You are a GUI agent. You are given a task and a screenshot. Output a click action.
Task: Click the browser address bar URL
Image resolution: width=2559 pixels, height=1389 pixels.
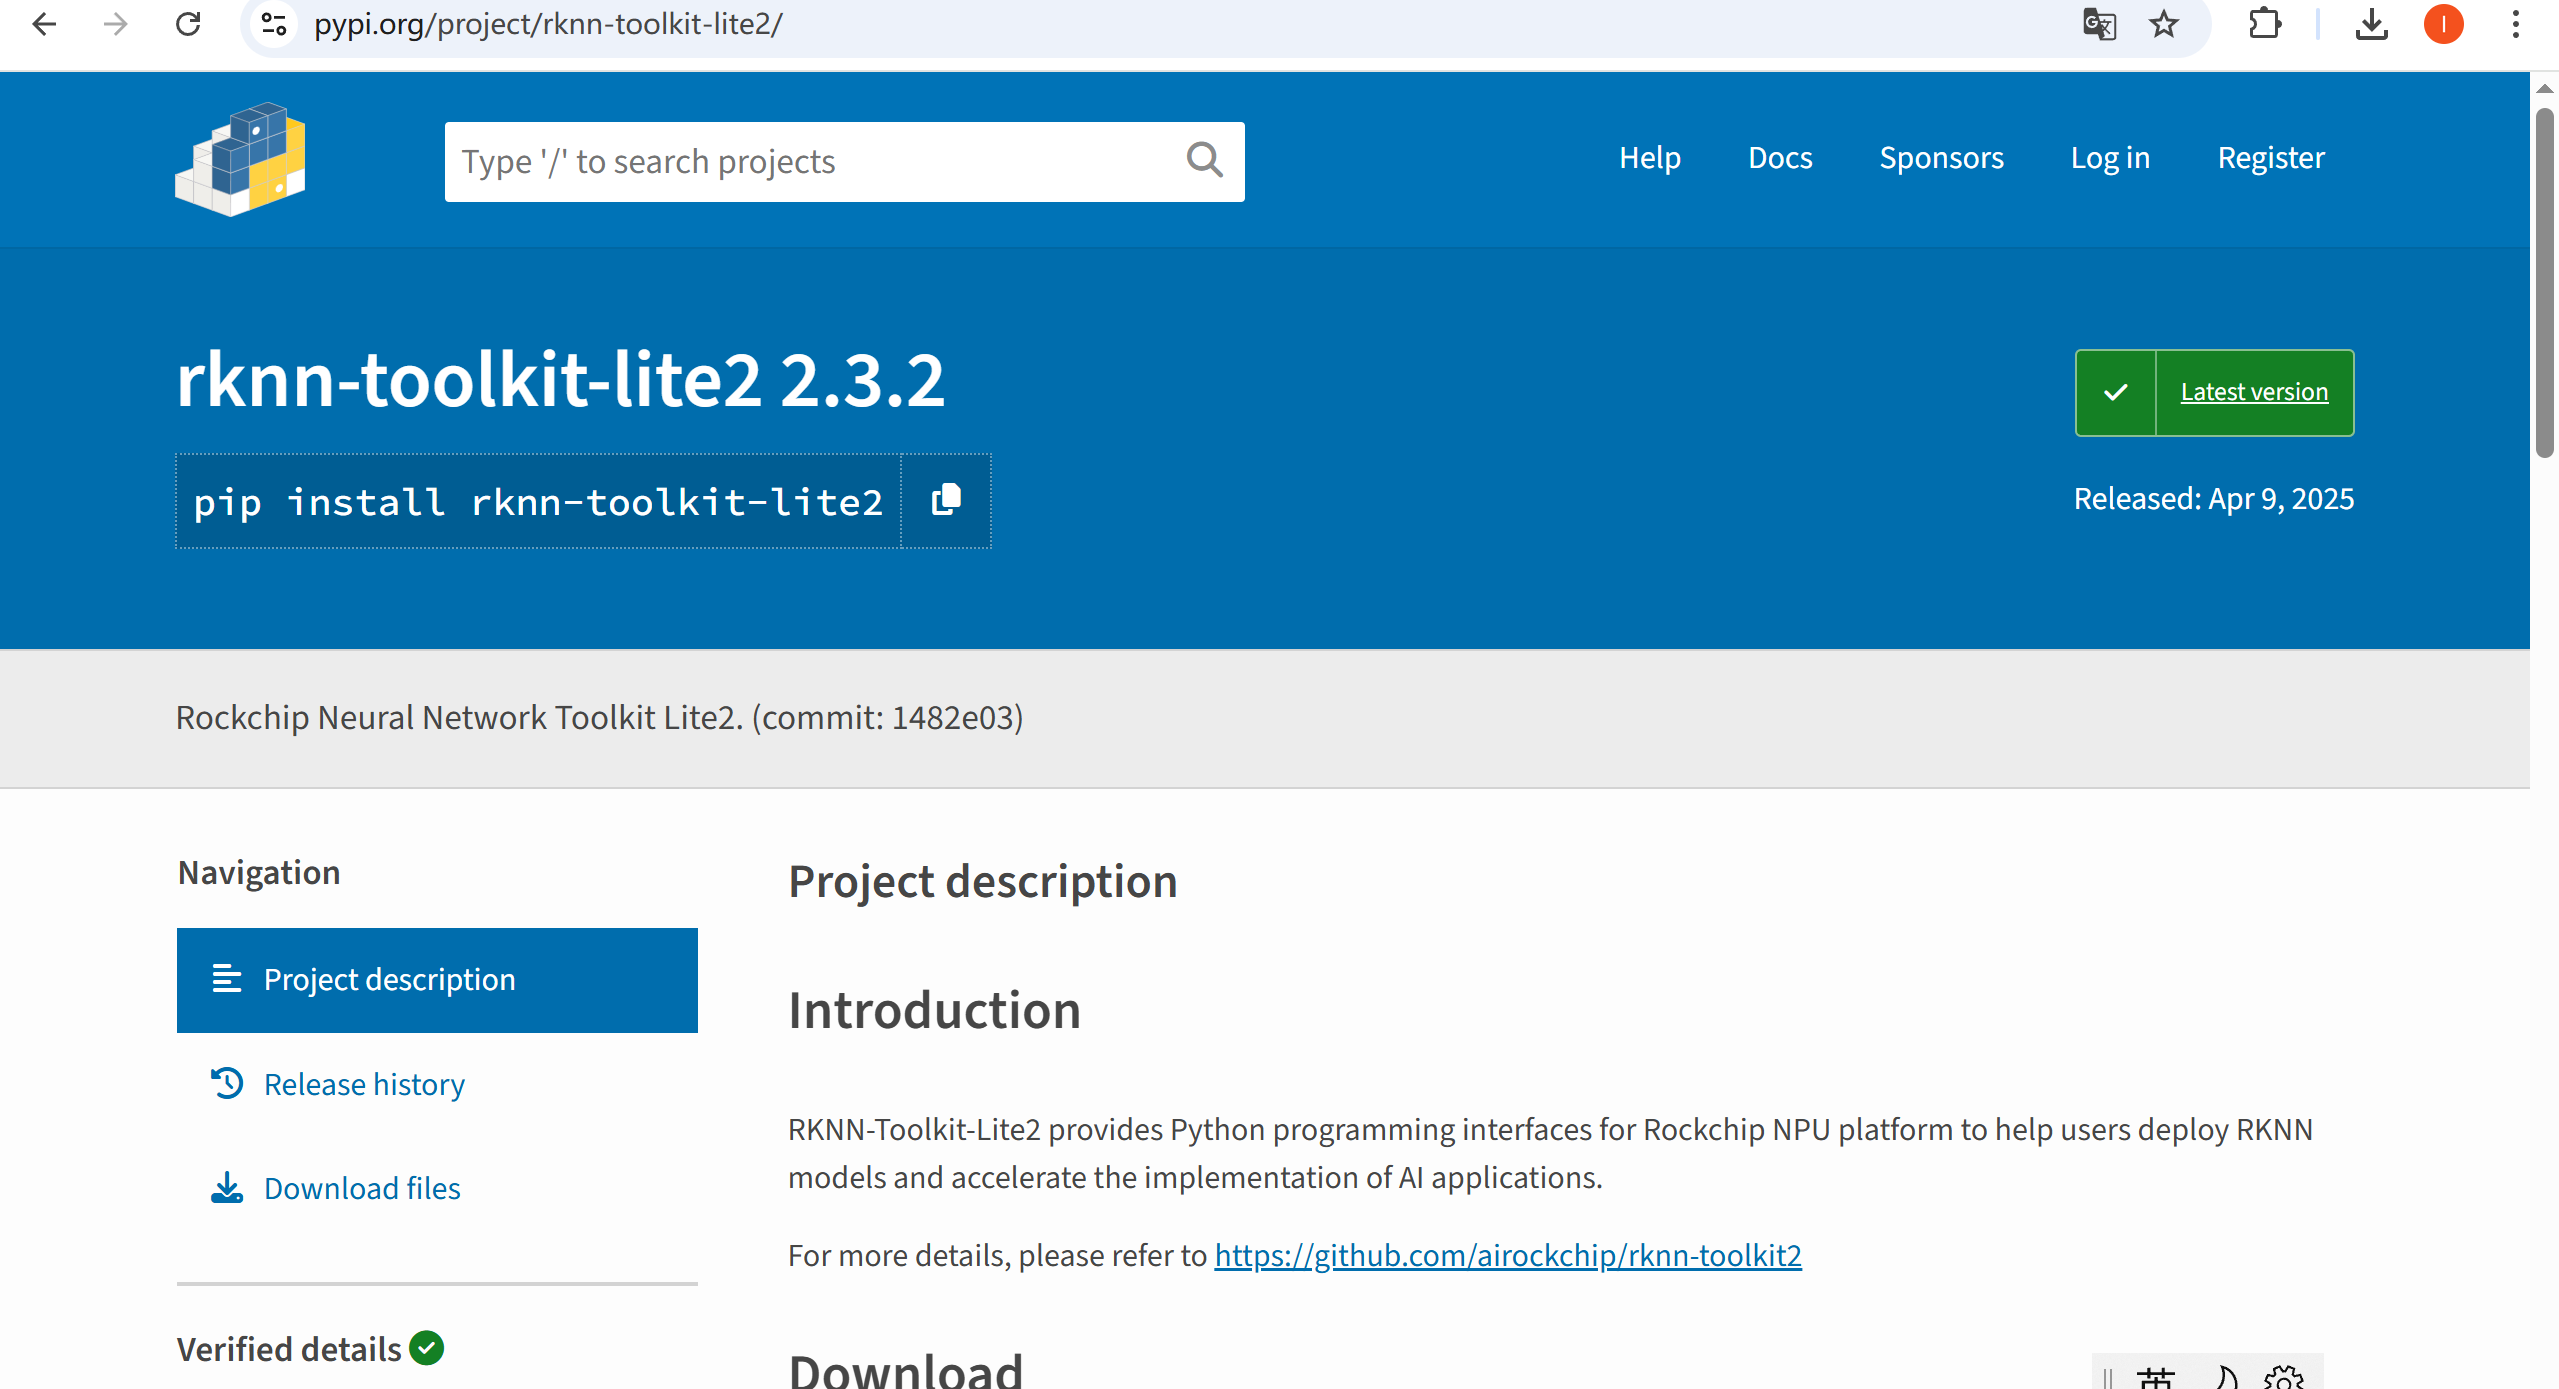point(548,23)
